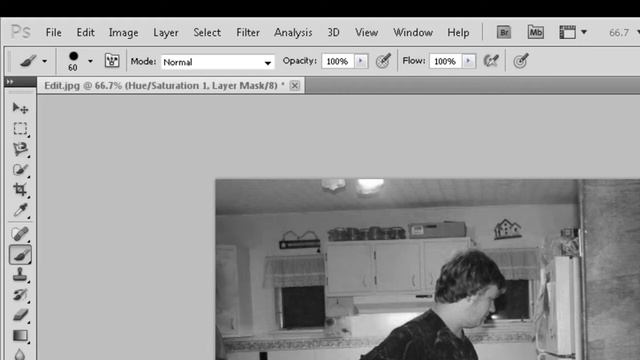Image resolution: width=640 pixels, height=360 pixels.
Task: Select the Crop tool
Action: (20, 189)
